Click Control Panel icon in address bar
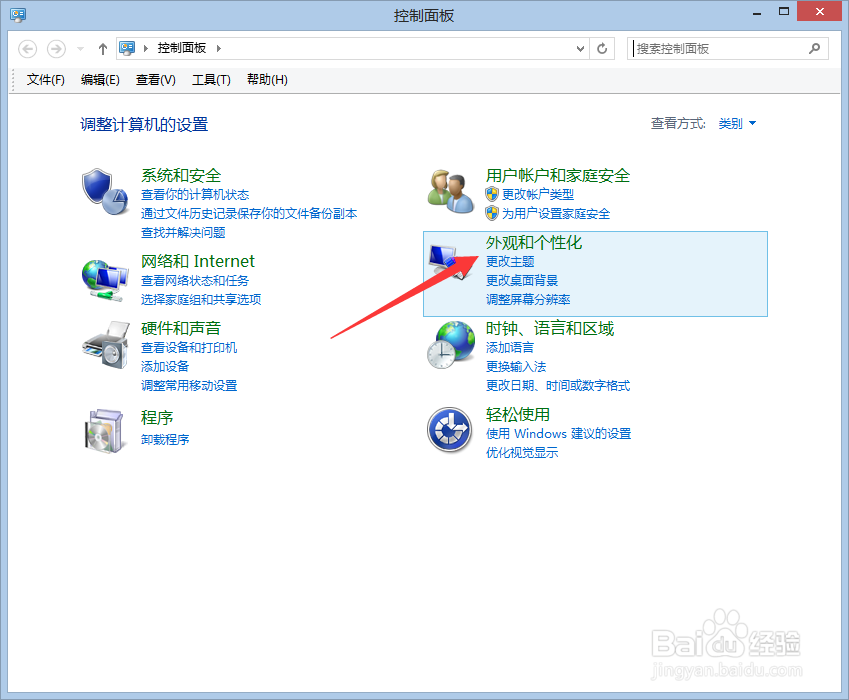 pyautogui.click(x=127, y=48)
